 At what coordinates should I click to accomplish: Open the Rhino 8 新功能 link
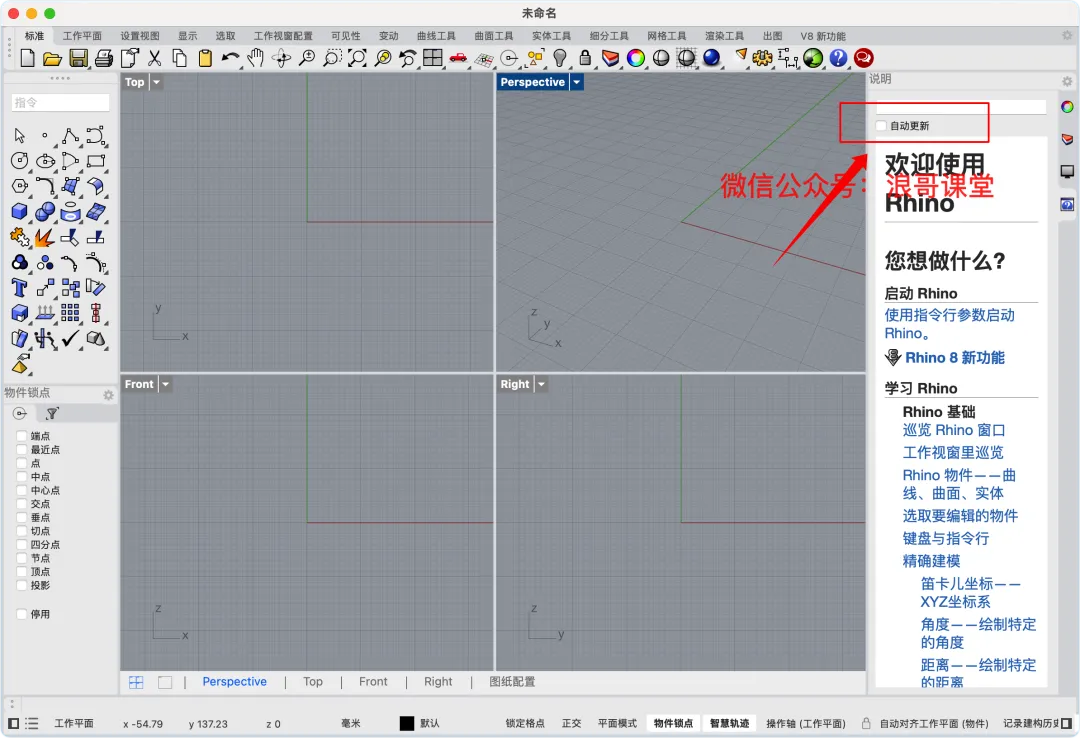[955, 358]
